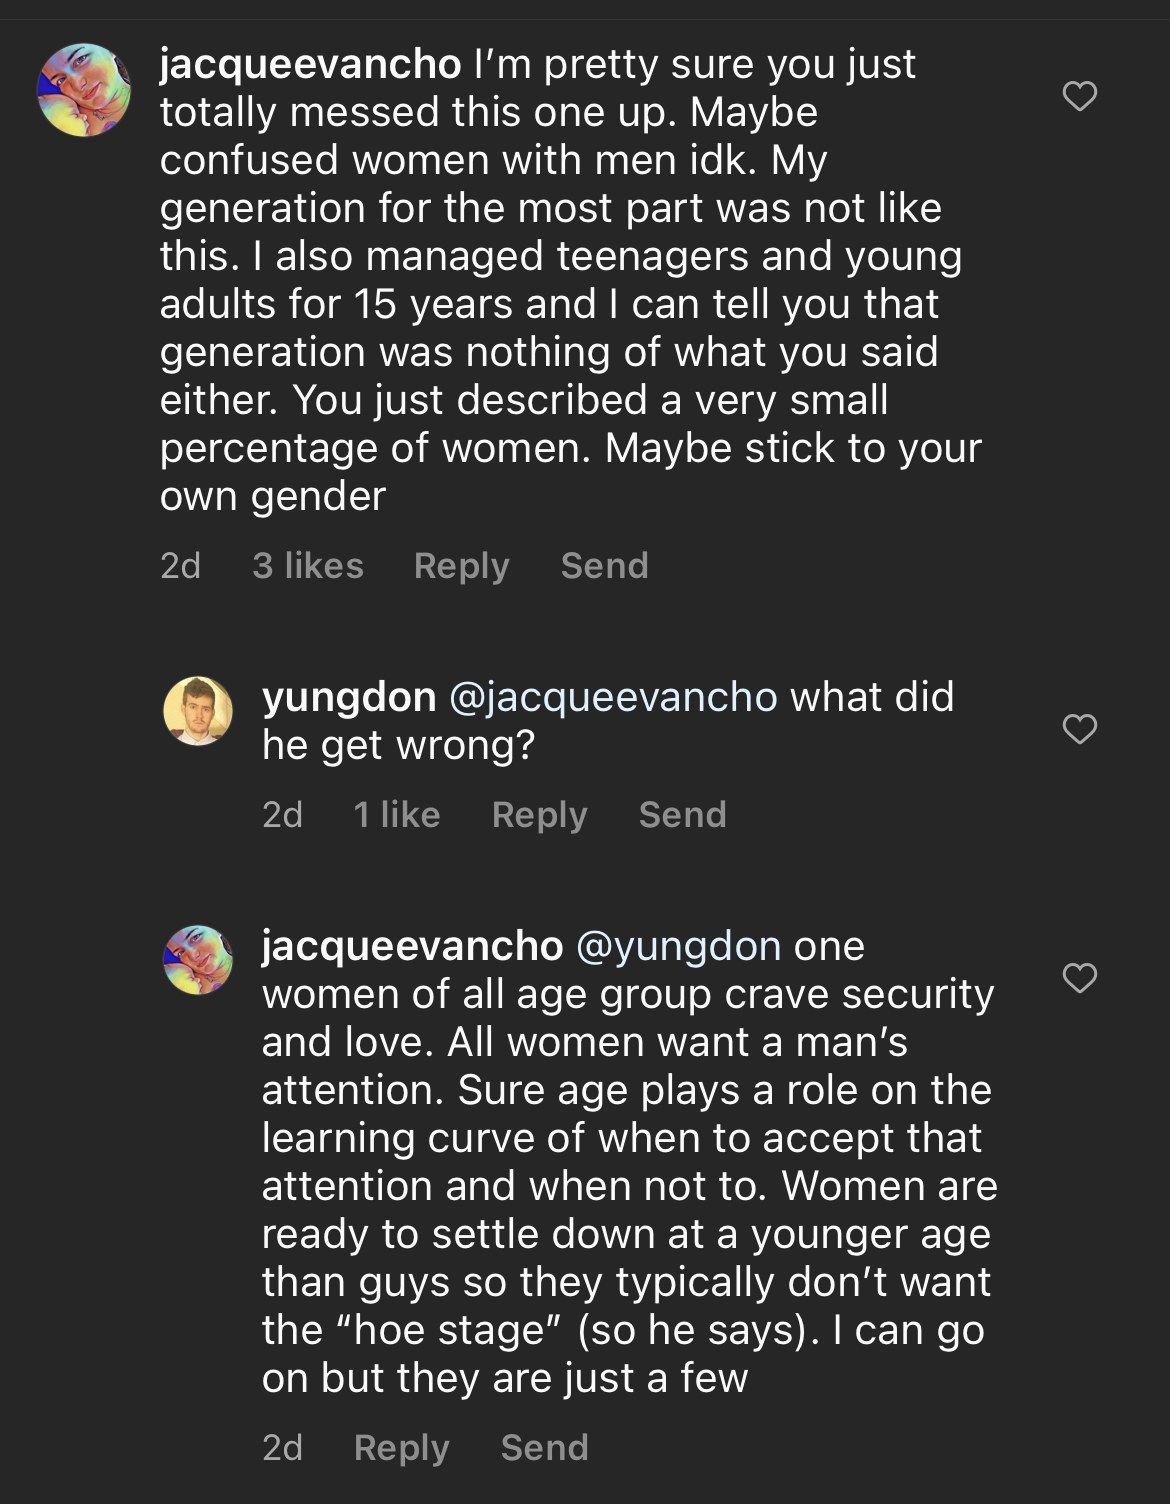
Task: Open @jacqueevancho mention in yungdon's reply
Action: [x=614, y=697]
